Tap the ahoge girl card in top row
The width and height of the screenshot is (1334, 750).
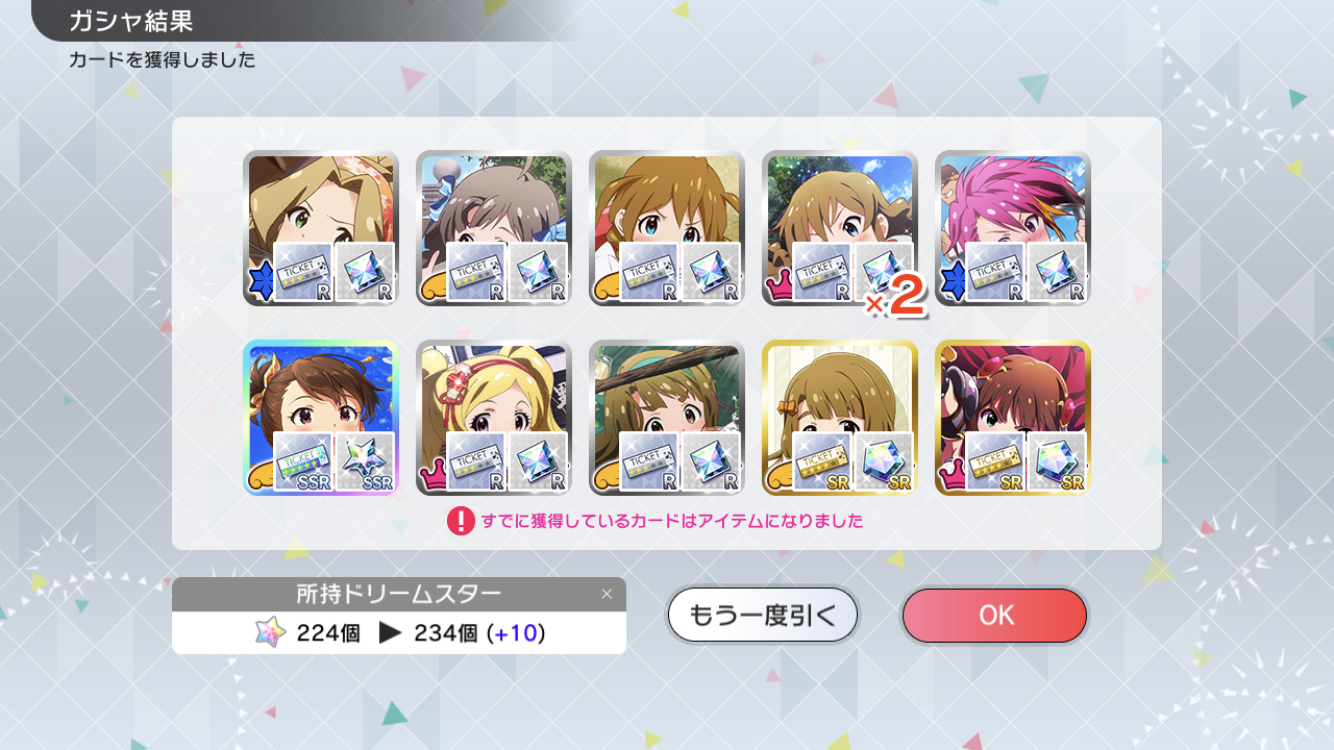(494, 229)
